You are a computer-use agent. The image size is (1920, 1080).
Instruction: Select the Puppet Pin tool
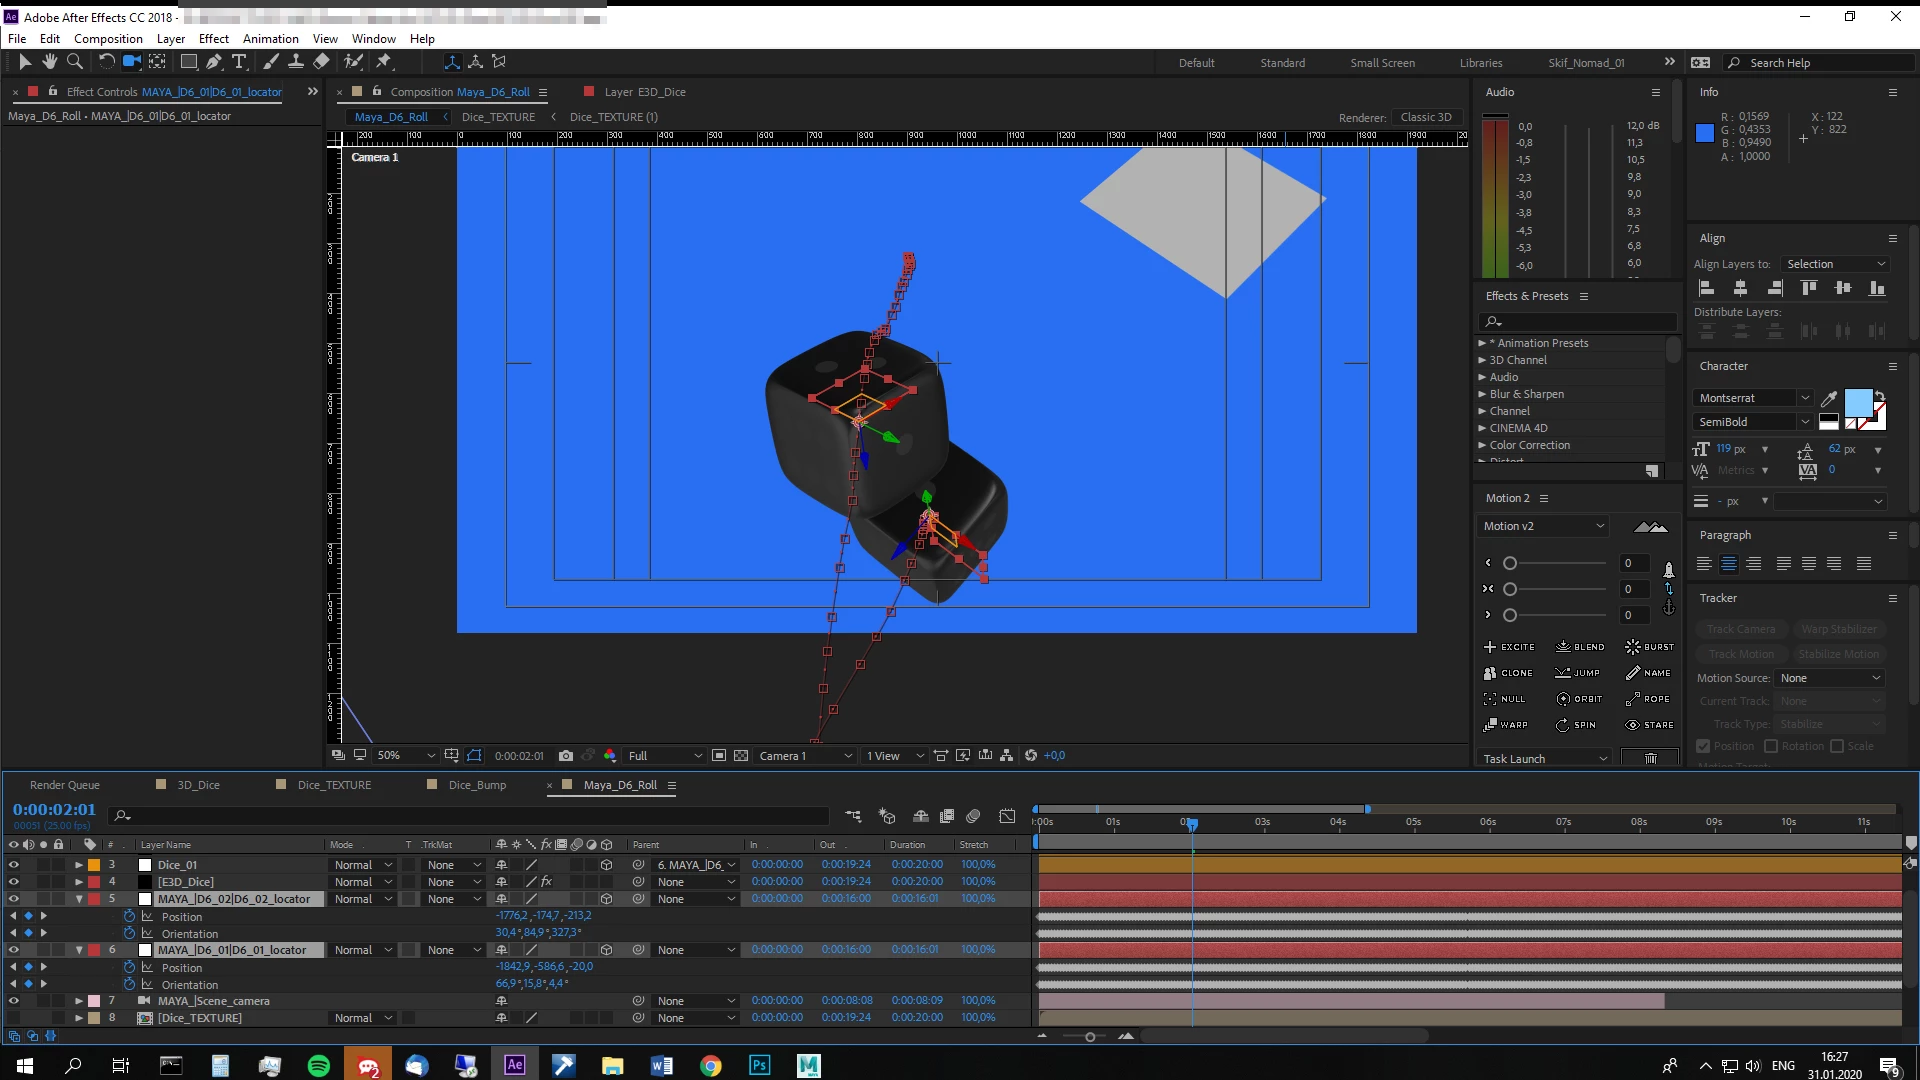point(383,62)
